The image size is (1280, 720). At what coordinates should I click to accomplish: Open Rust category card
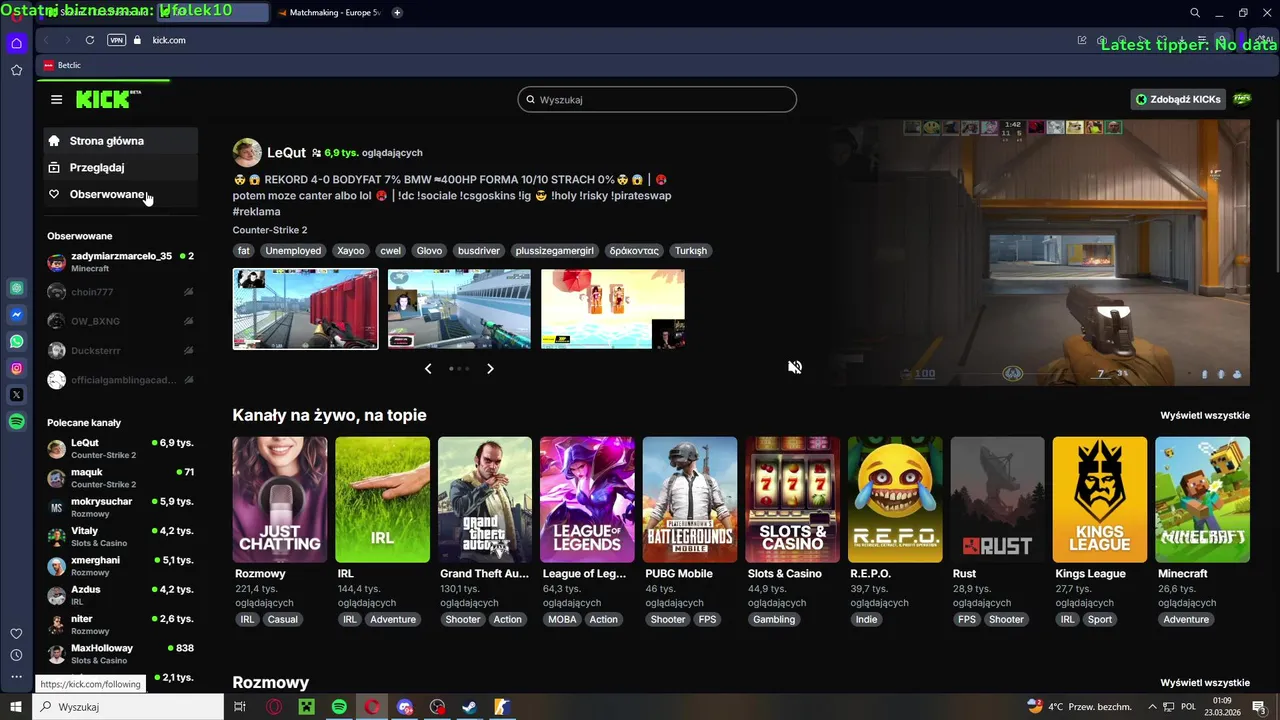[x=997, y=499]
